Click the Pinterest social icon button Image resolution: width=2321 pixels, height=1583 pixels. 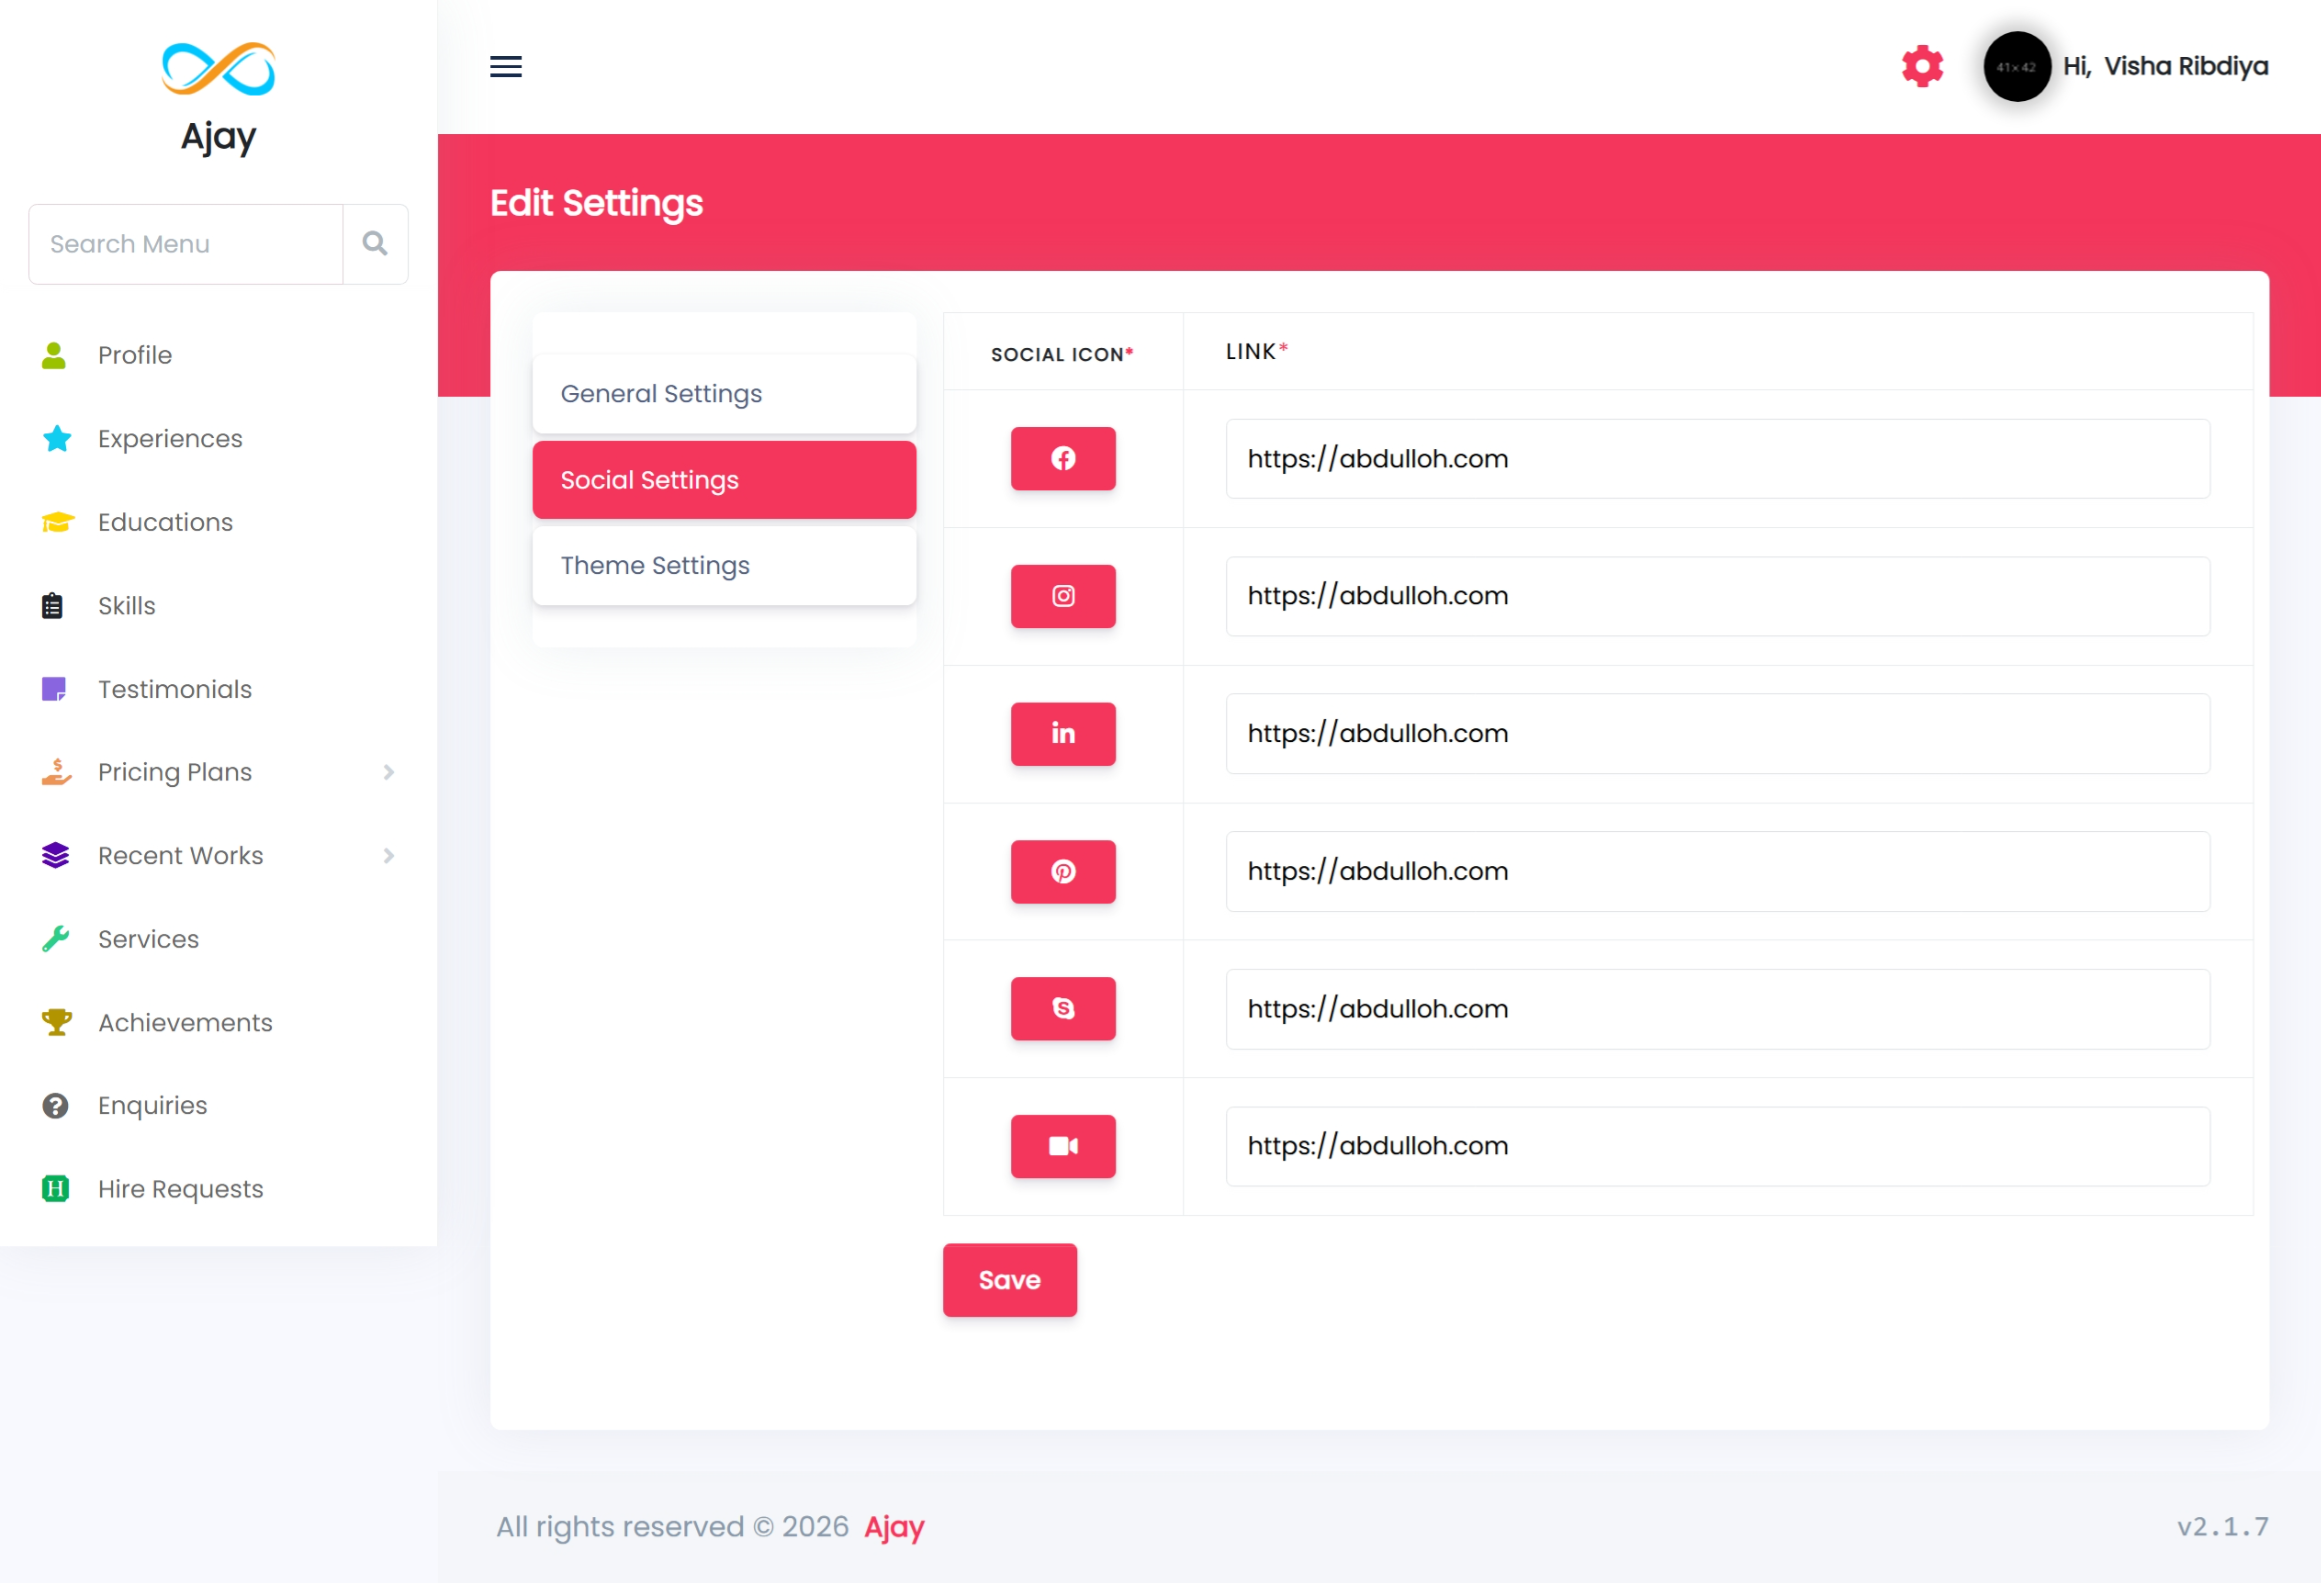click(x=1062, y=871)
